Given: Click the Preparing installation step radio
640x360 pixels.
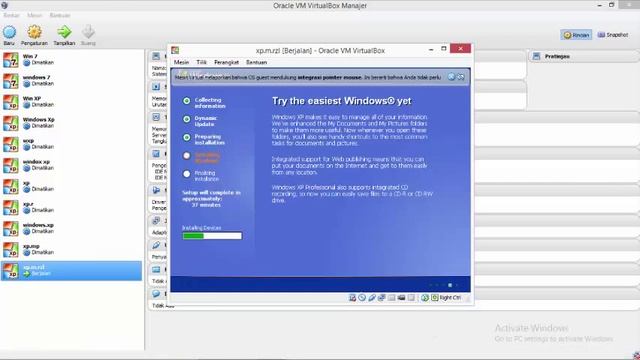Looking at the screenshot, I should pos(187,137).
